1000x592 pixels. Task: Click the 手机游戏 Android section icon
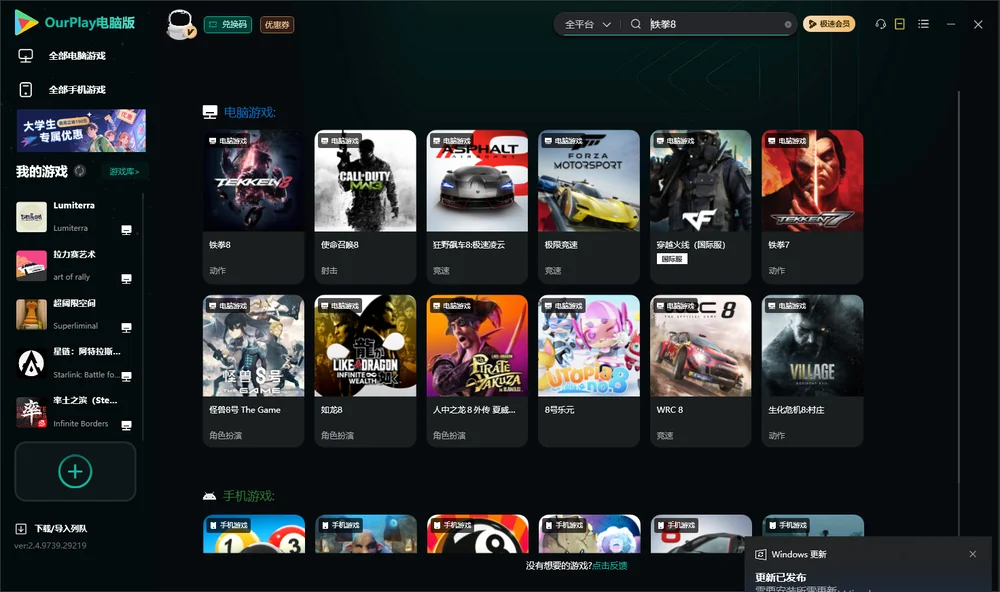pos(209,496)
